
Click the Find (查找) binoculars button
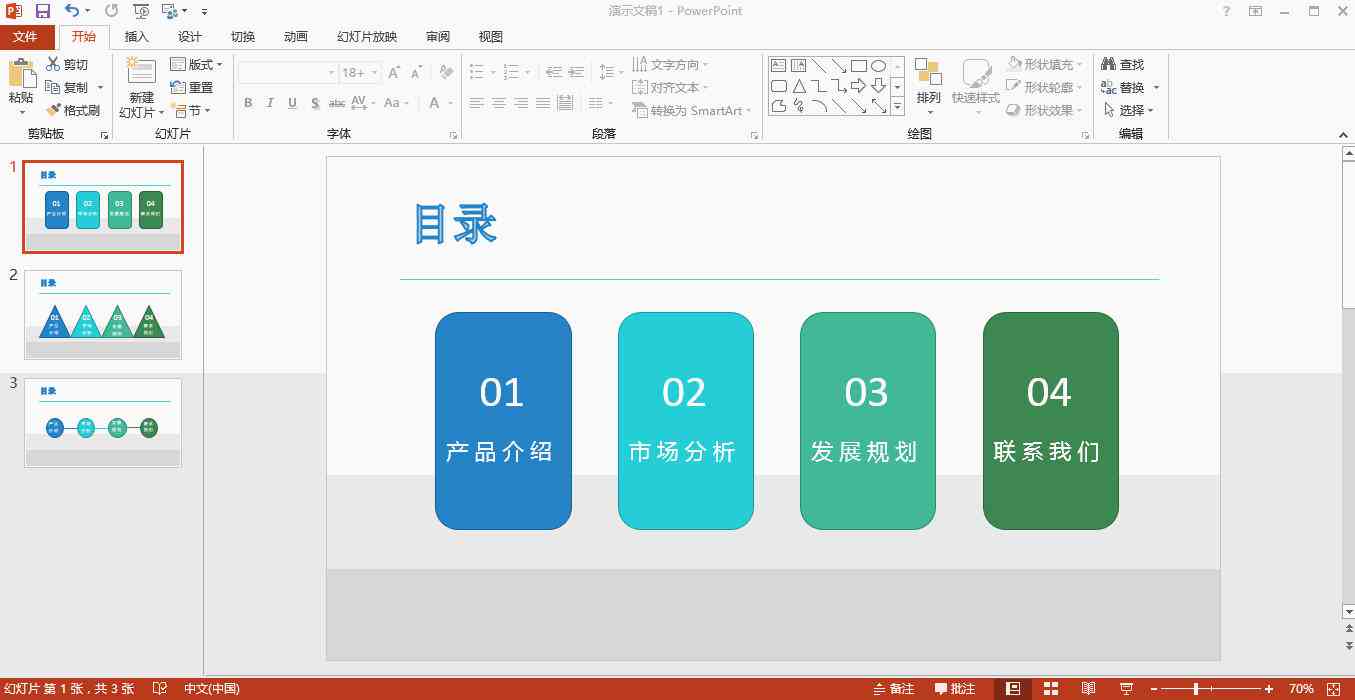1122,64
